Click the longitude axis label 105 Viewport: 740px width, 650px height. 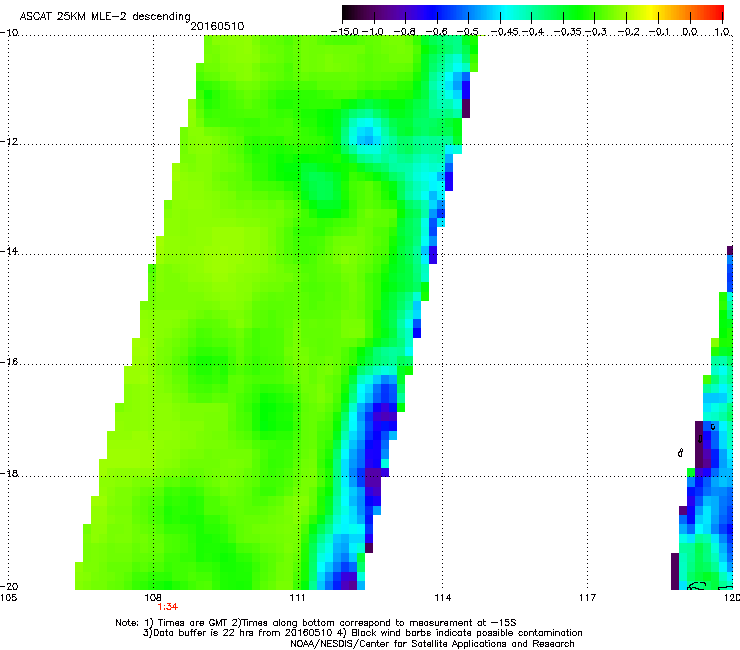coord(8,598)
